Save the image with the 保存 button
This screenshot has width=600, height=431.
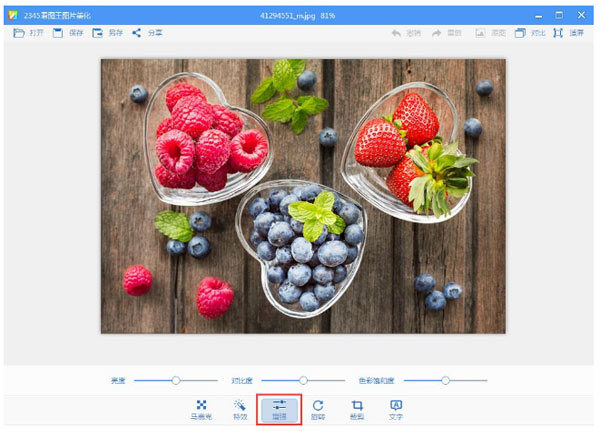tap(68, 33)
